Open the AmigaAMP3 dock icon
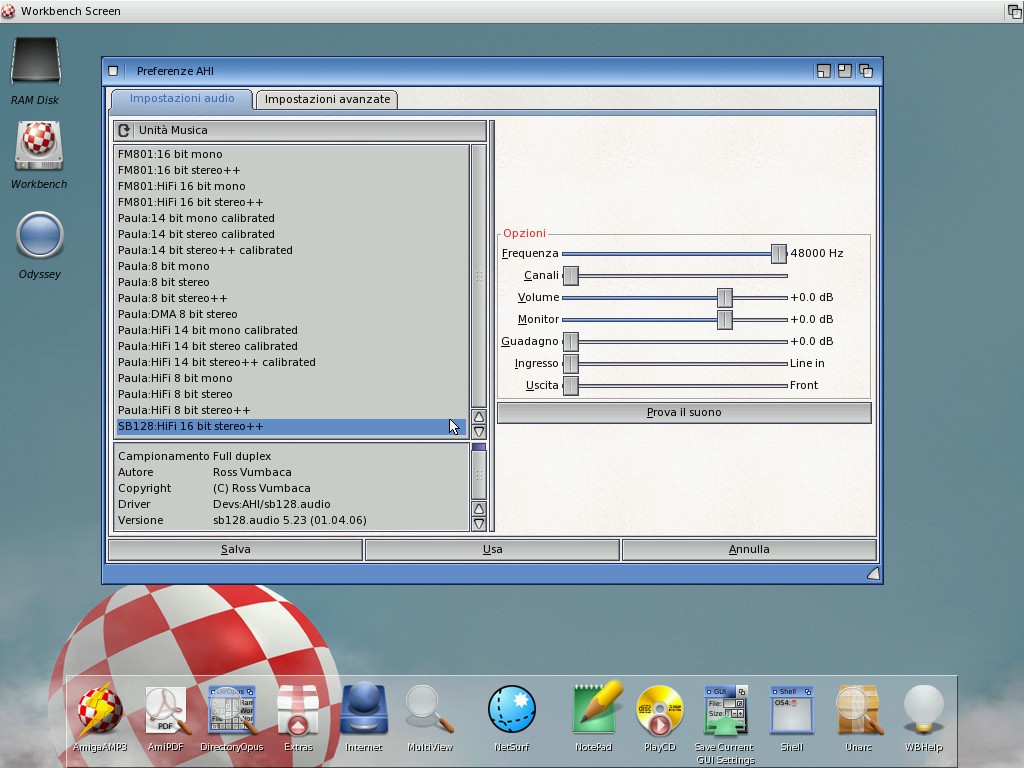1024x768 pixels. [x=100, y=711]
